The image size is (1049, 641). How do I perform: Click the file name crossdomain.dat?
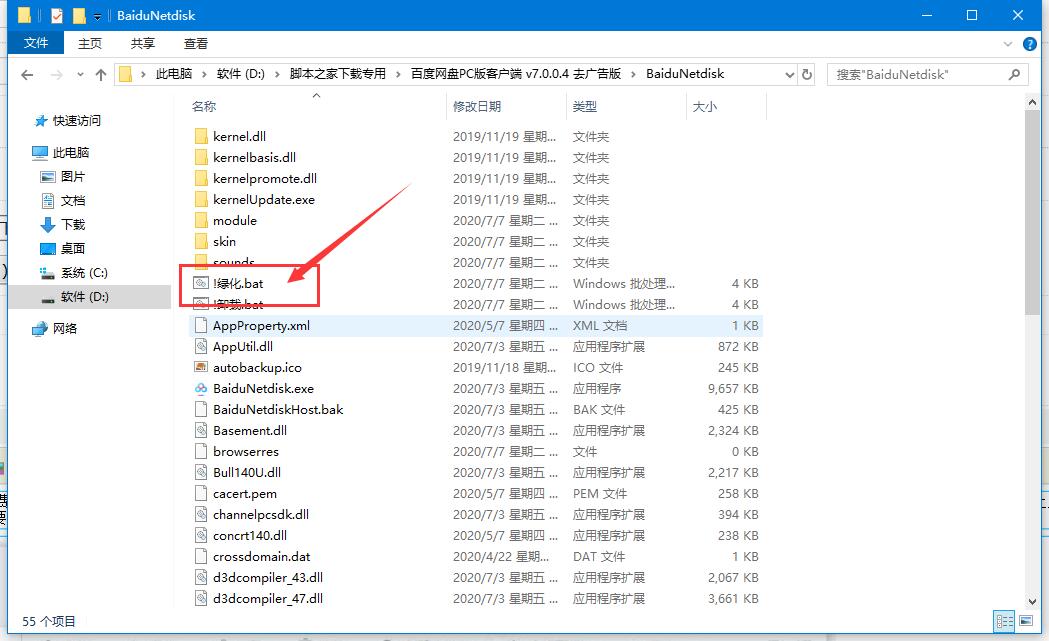click(x=262, y=557)
